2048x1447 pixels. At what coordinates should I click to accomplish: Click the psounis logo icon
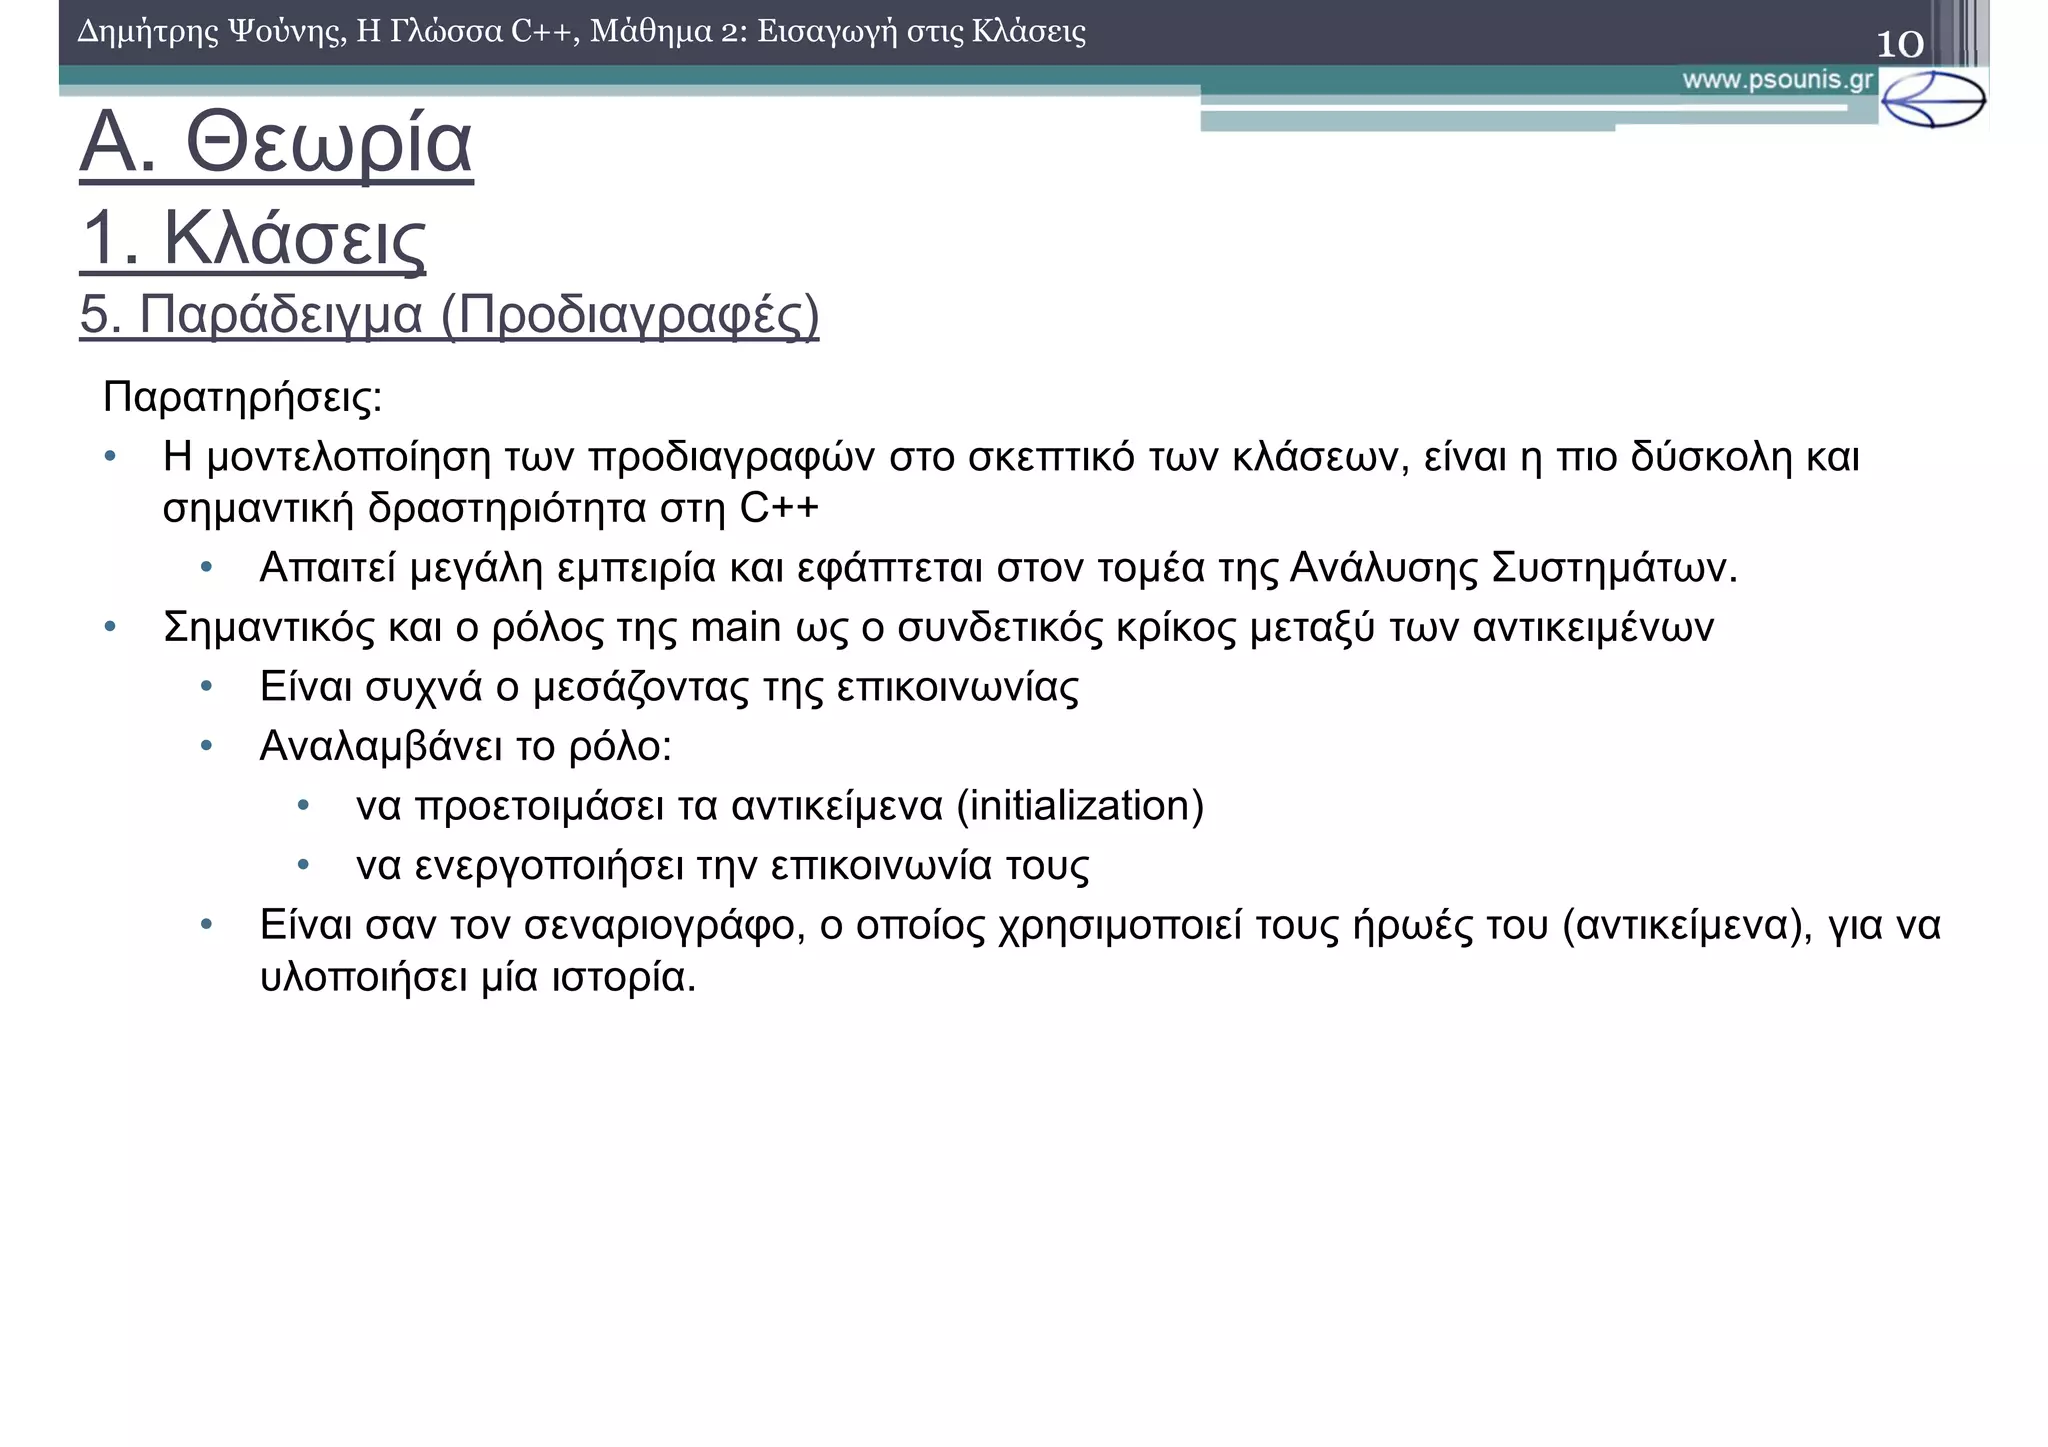1933,99
